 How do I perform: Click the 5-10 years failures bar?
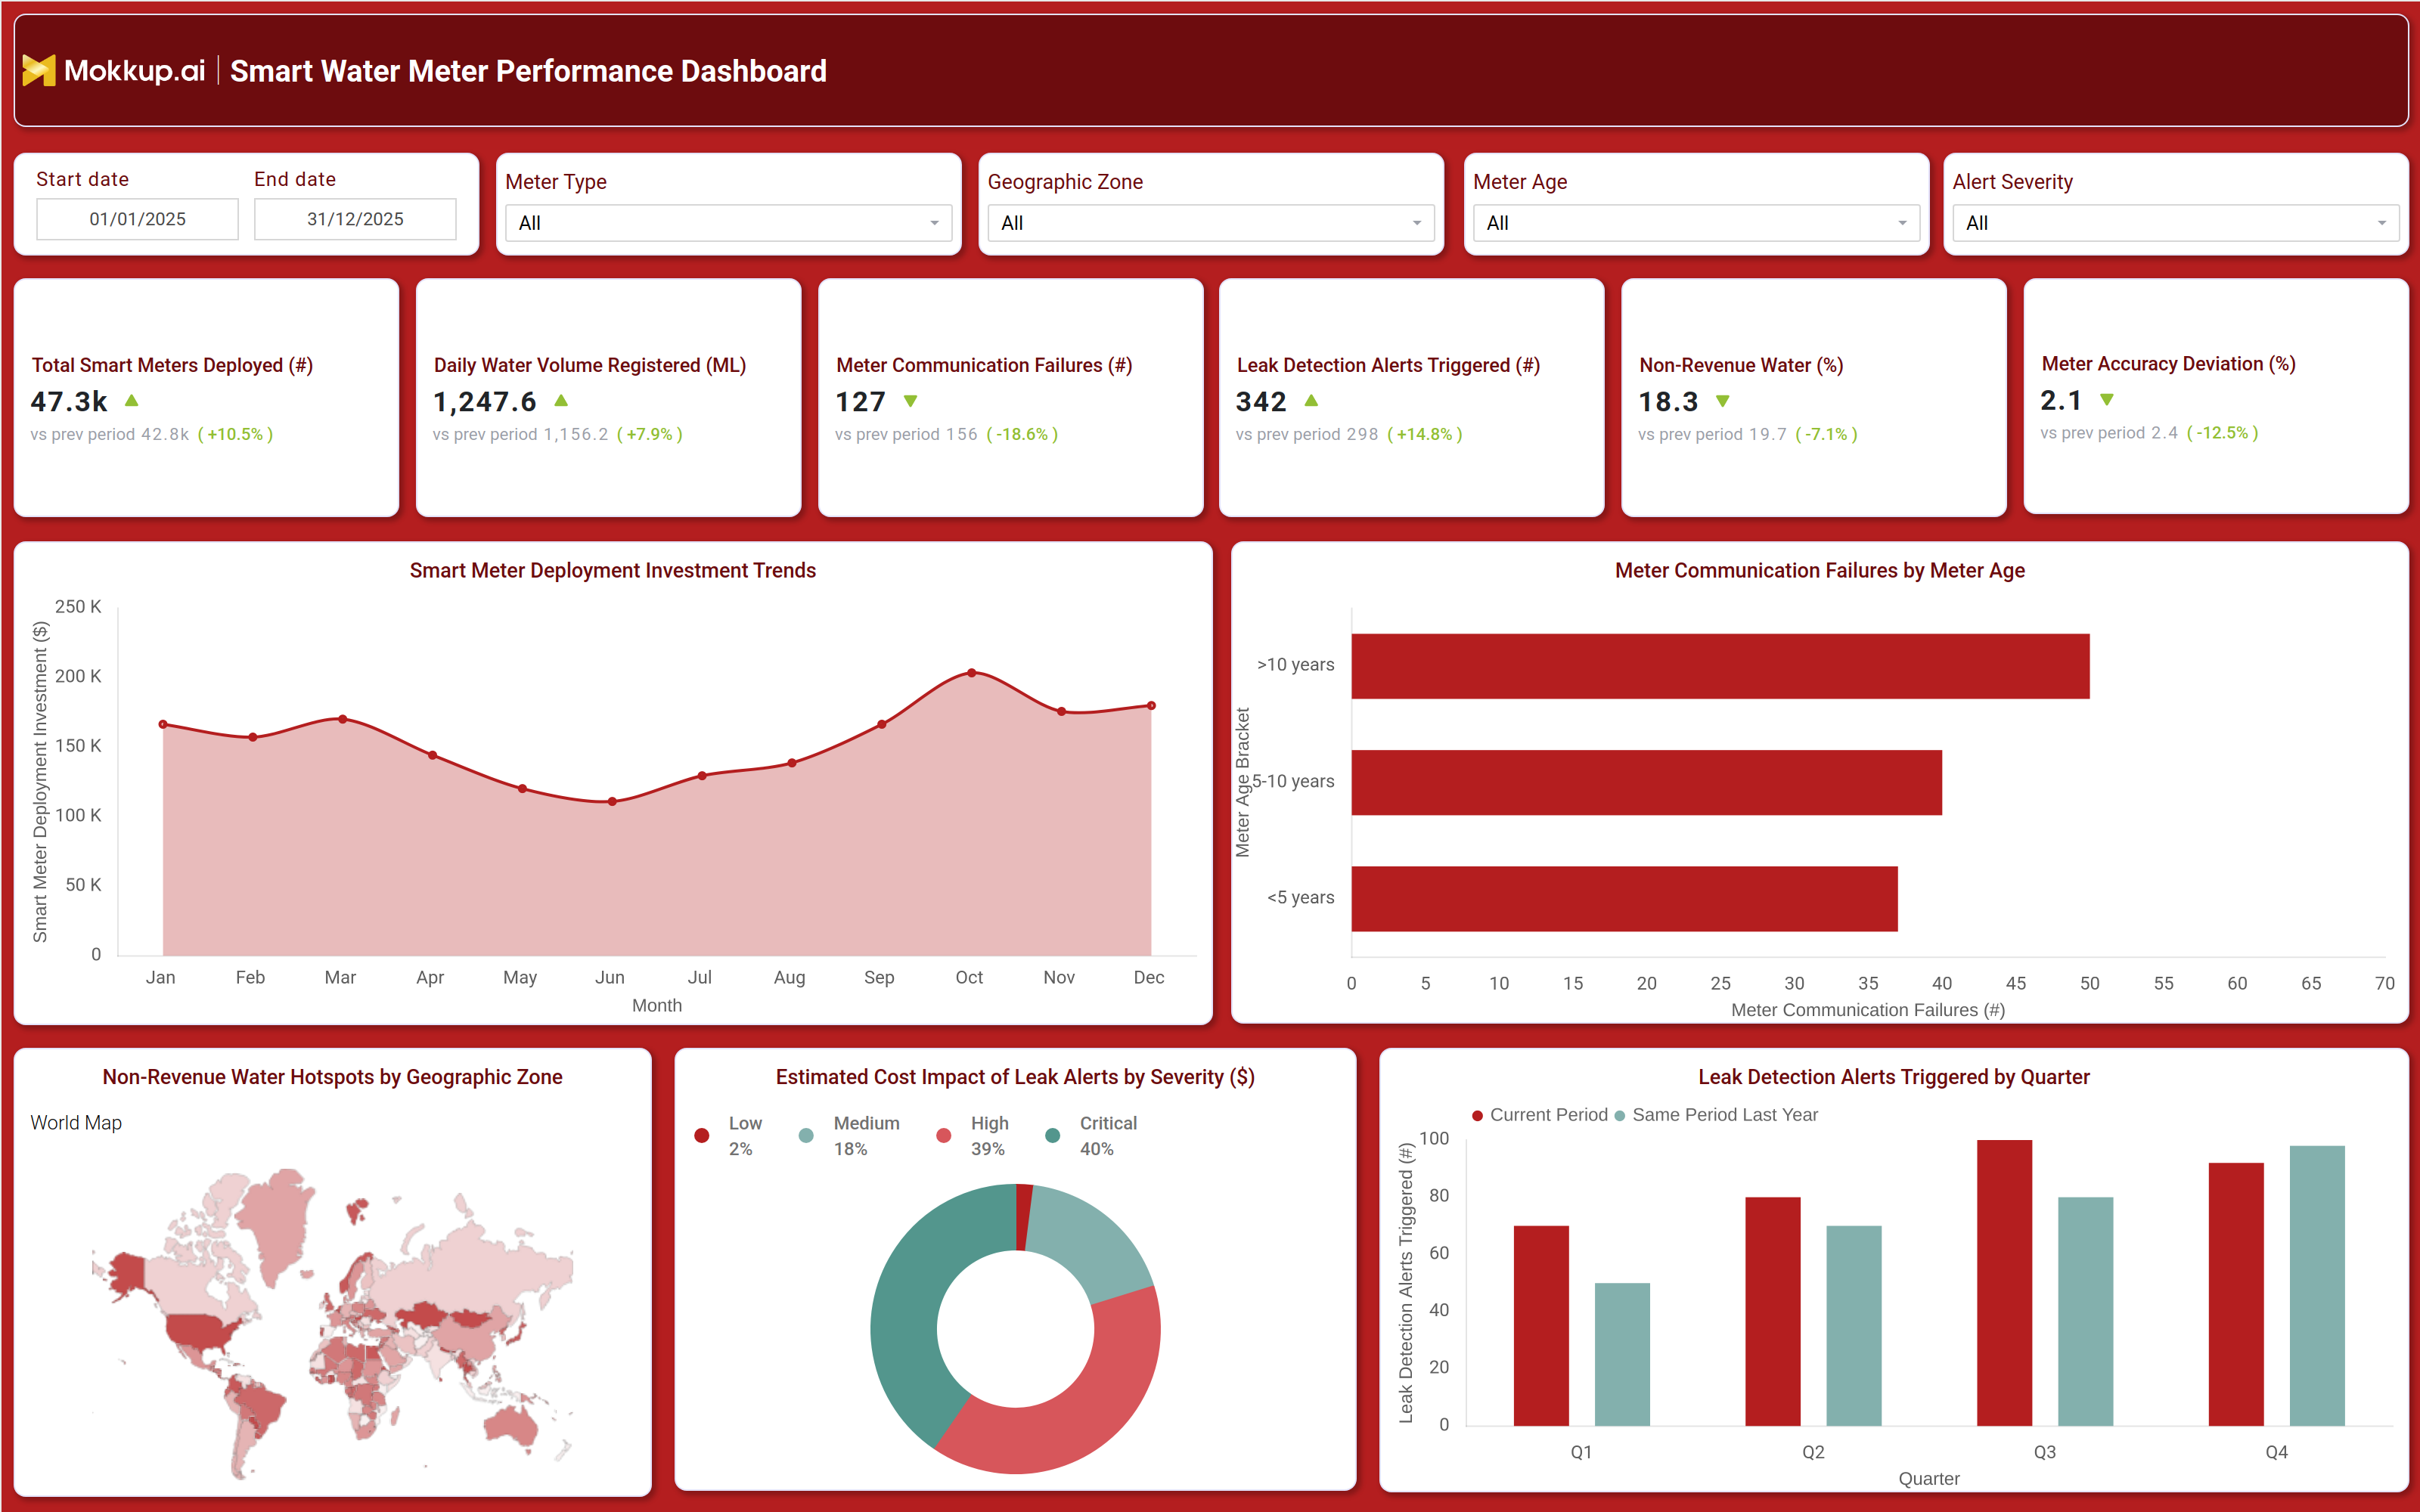click(x=1647, y=783)
